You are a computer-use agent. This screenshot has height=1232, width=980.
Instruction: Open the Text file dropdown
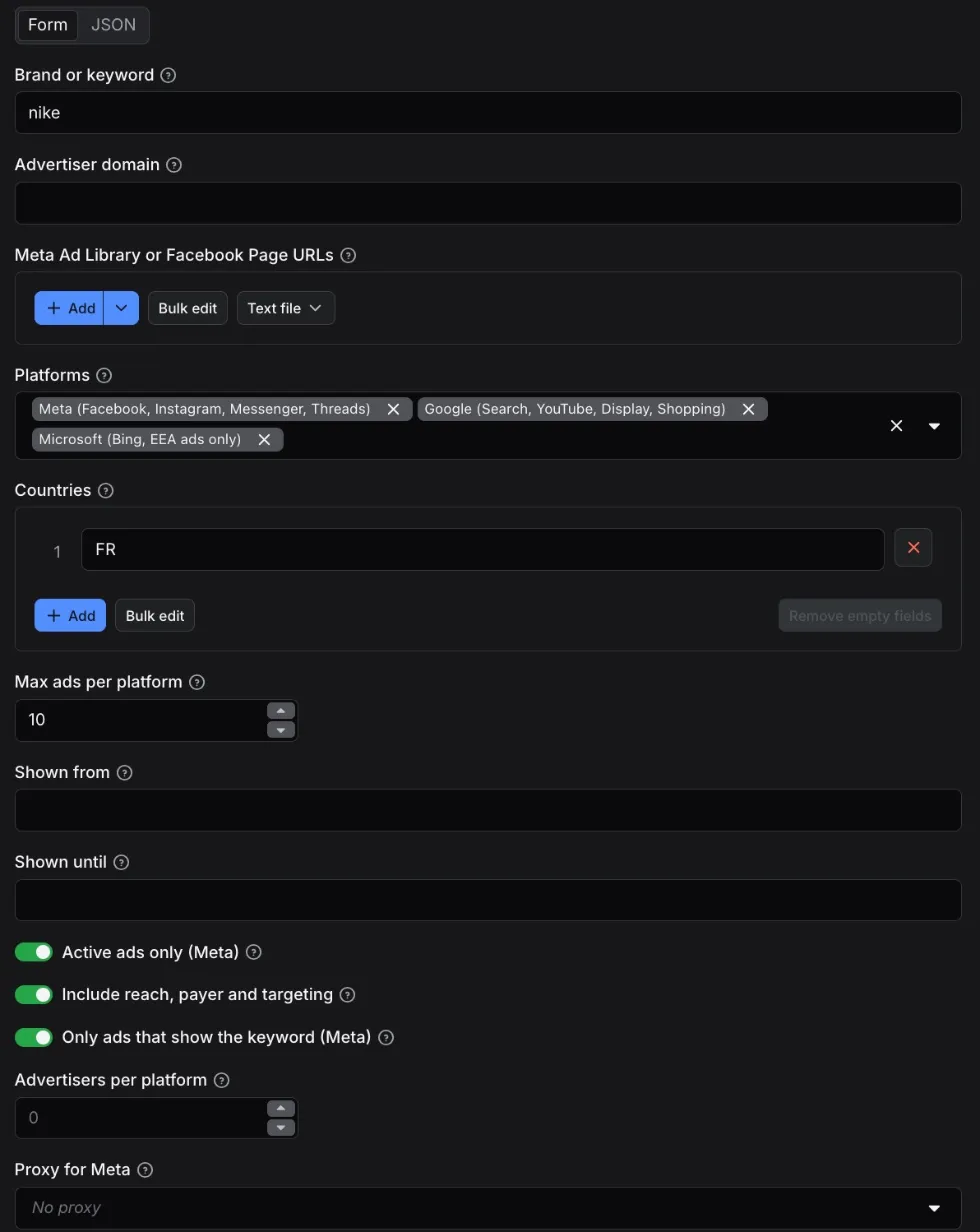(x=285, y=308)
